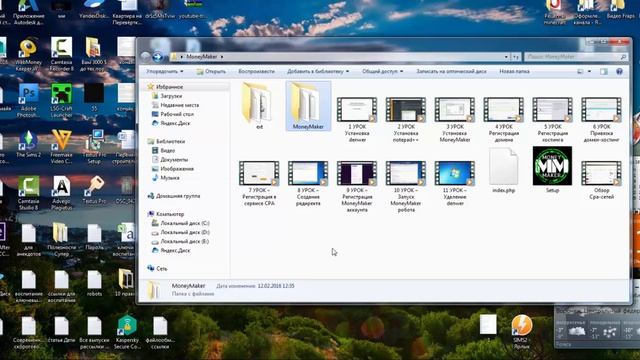
Task: Click the LSG-Craft Launcher desktop icon
Action: pos(61,101)
